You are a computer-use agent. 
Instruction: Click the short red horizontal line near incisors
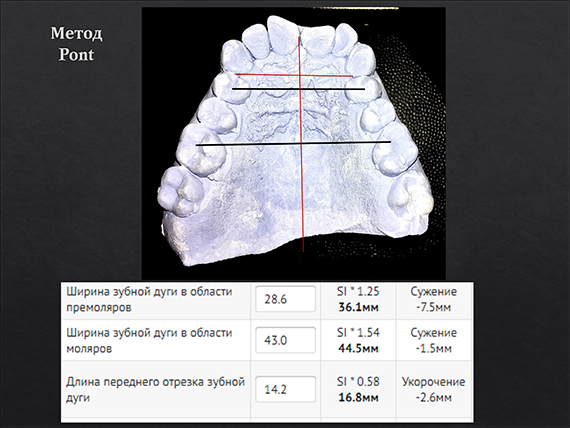(x=294, y=75)
